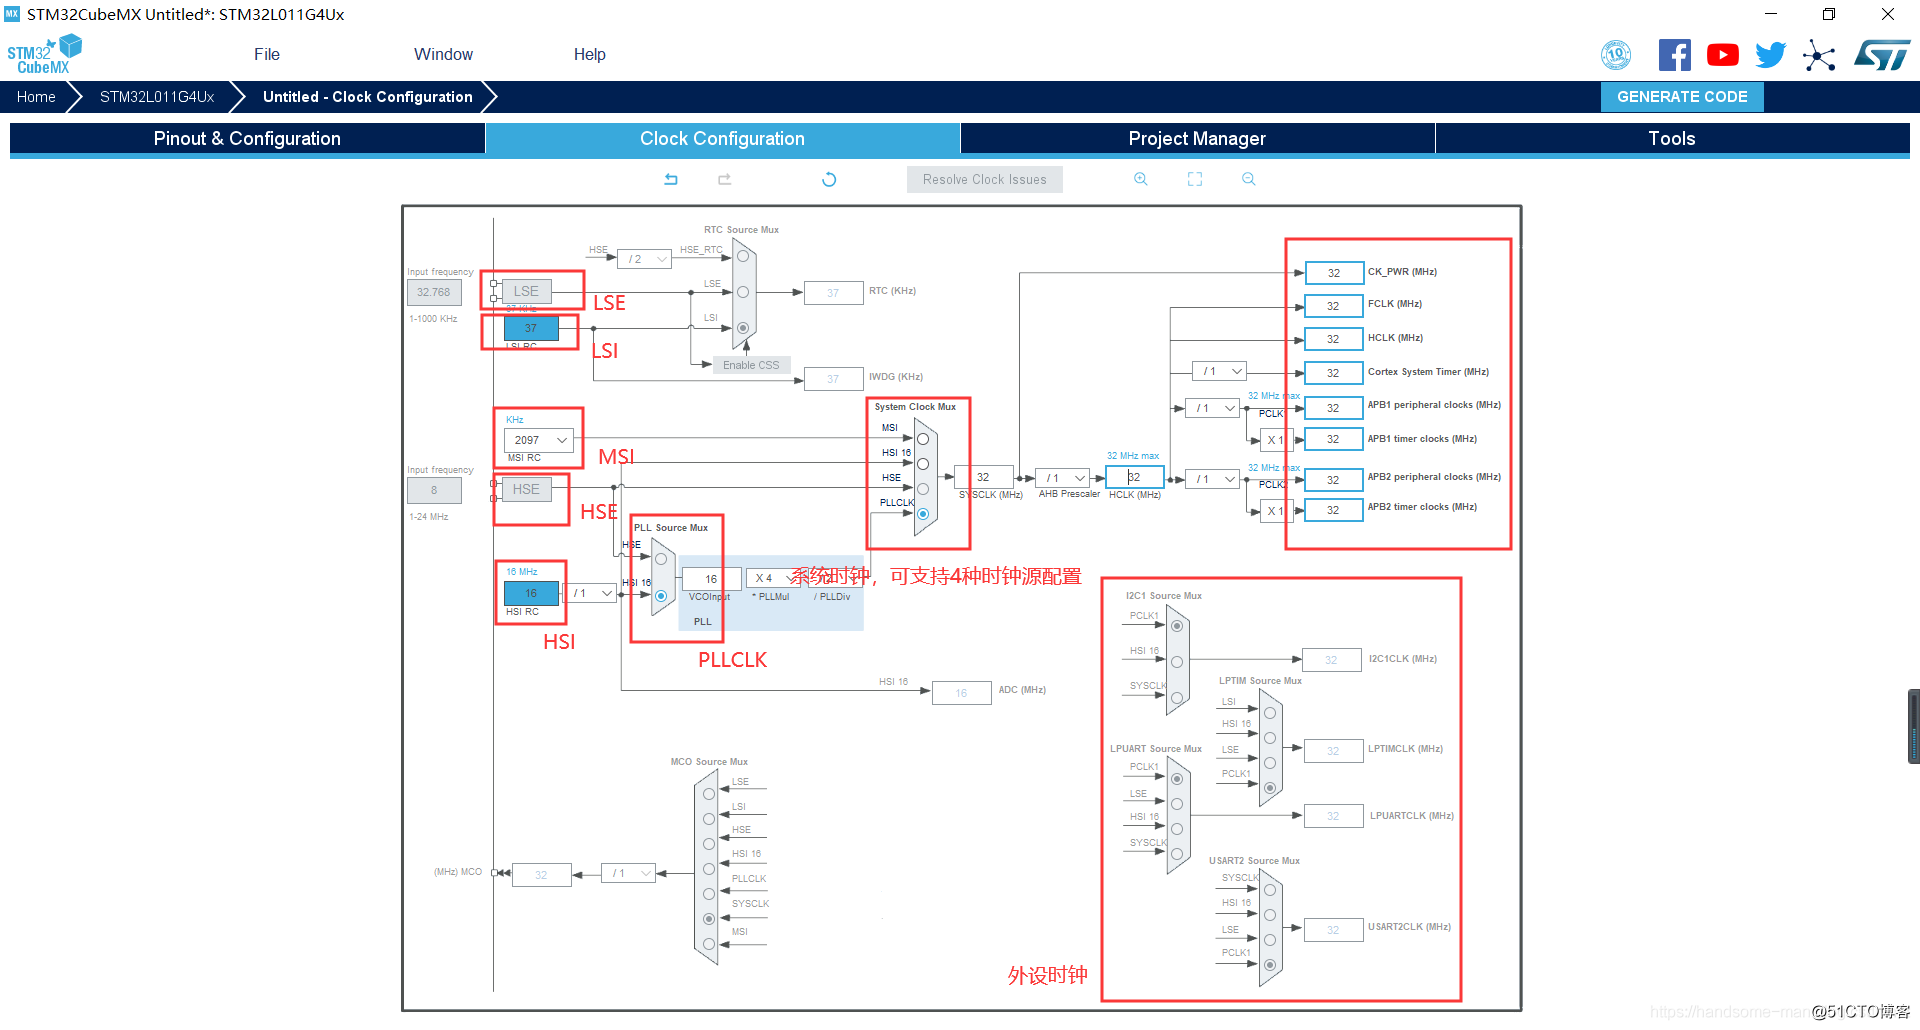
Task: Open the Window menu
Action: pyautogui.click(x=443, y=54)
